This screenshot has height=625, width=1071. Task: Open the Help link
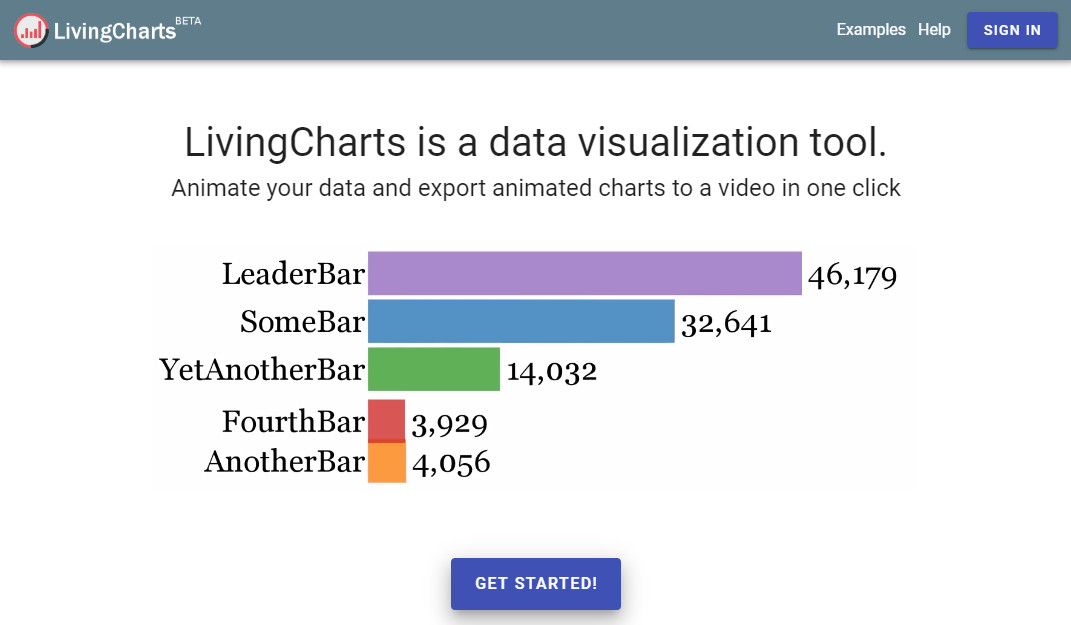click(934, 30)
